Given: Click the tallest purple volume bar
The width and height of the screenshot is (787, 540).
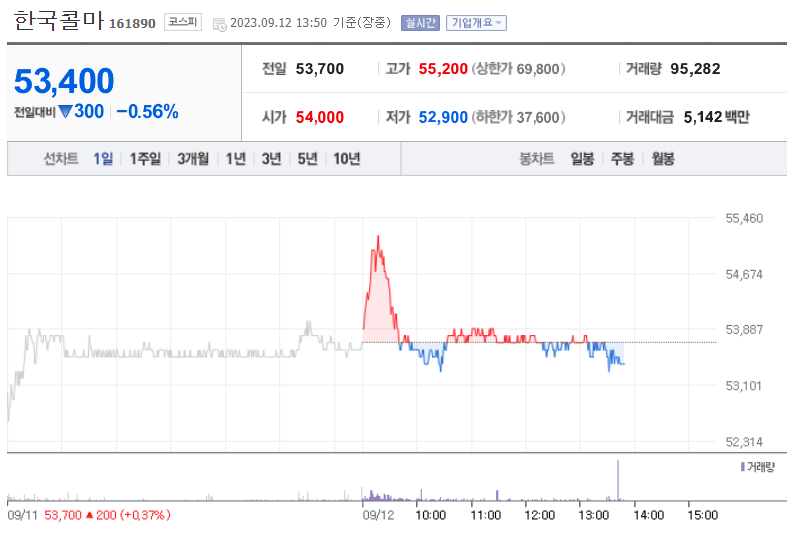Looking at the screenshot, I should coord(618,480).
